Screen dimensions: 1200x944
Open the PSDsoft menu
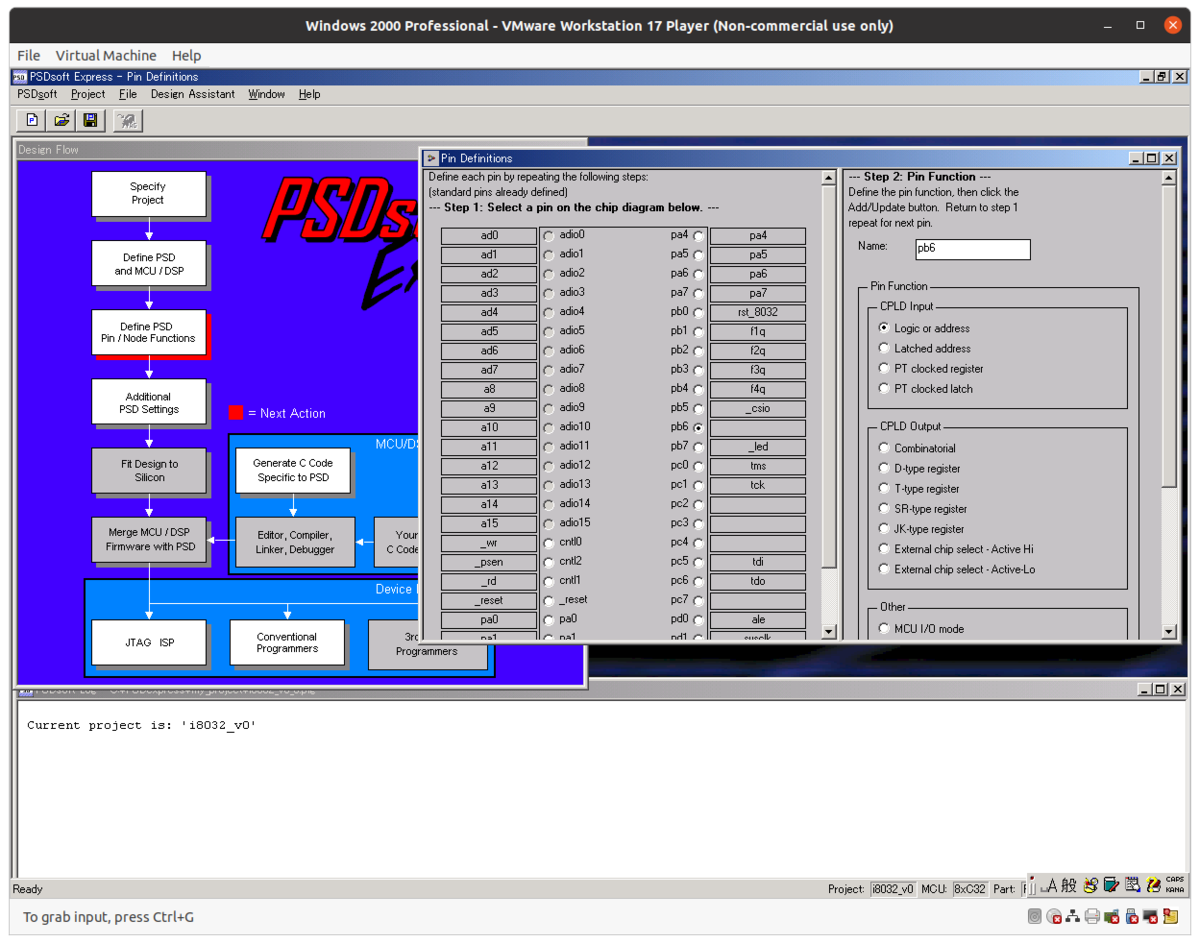[x=37, y=94]
